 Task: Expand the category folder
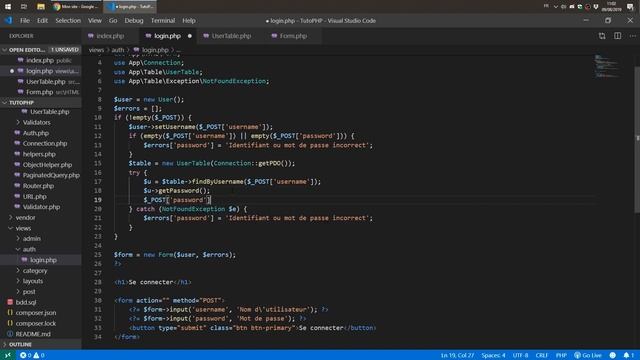(x=35, y=271)
